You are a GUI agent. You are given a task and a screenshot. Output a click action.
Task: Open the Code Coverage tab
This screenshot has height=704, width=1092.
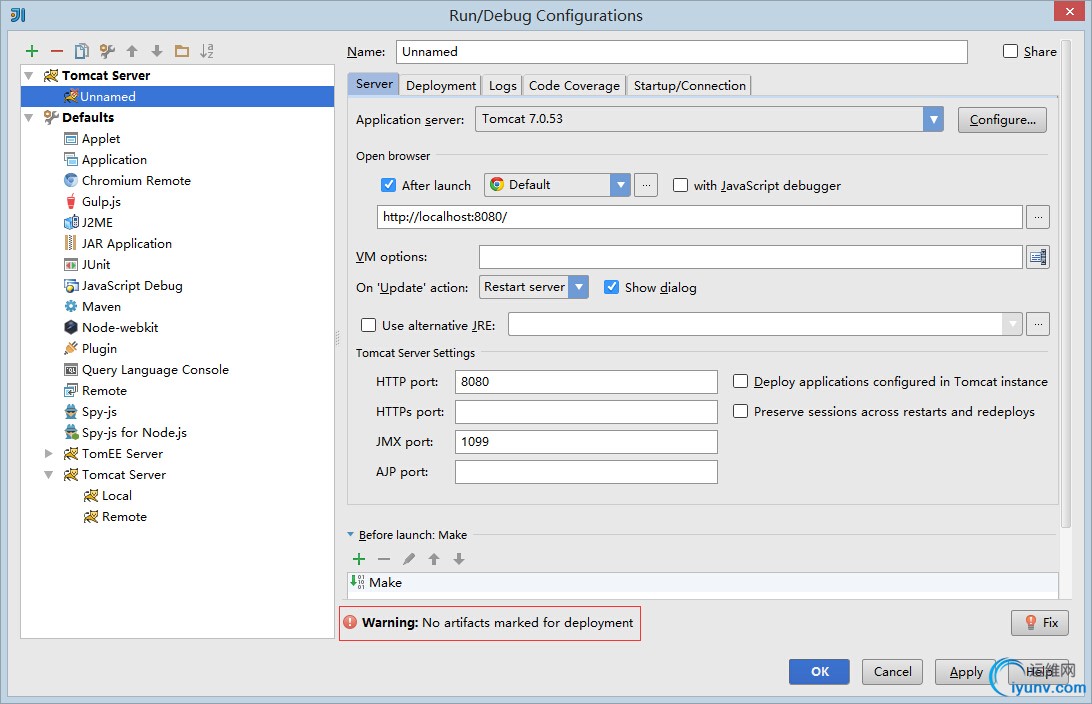574,85
